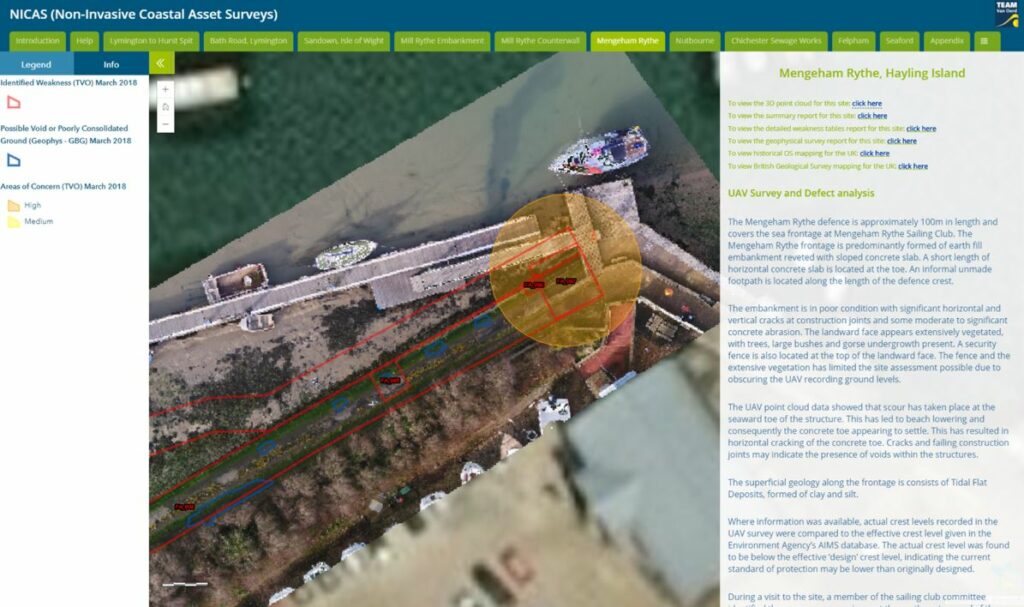Collapse the legend side panel chevron
Image resolution: width=1024 pixels, height=607 pixels.
[x=161, y=63]
